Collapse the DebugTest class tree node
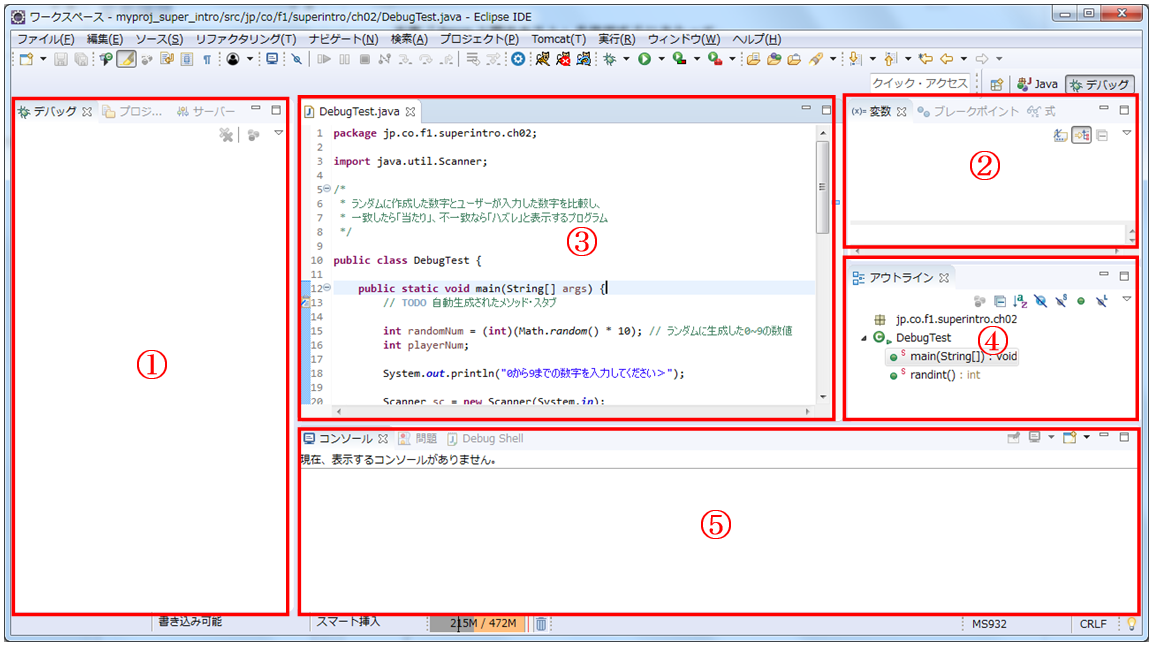 pos(864,338)
